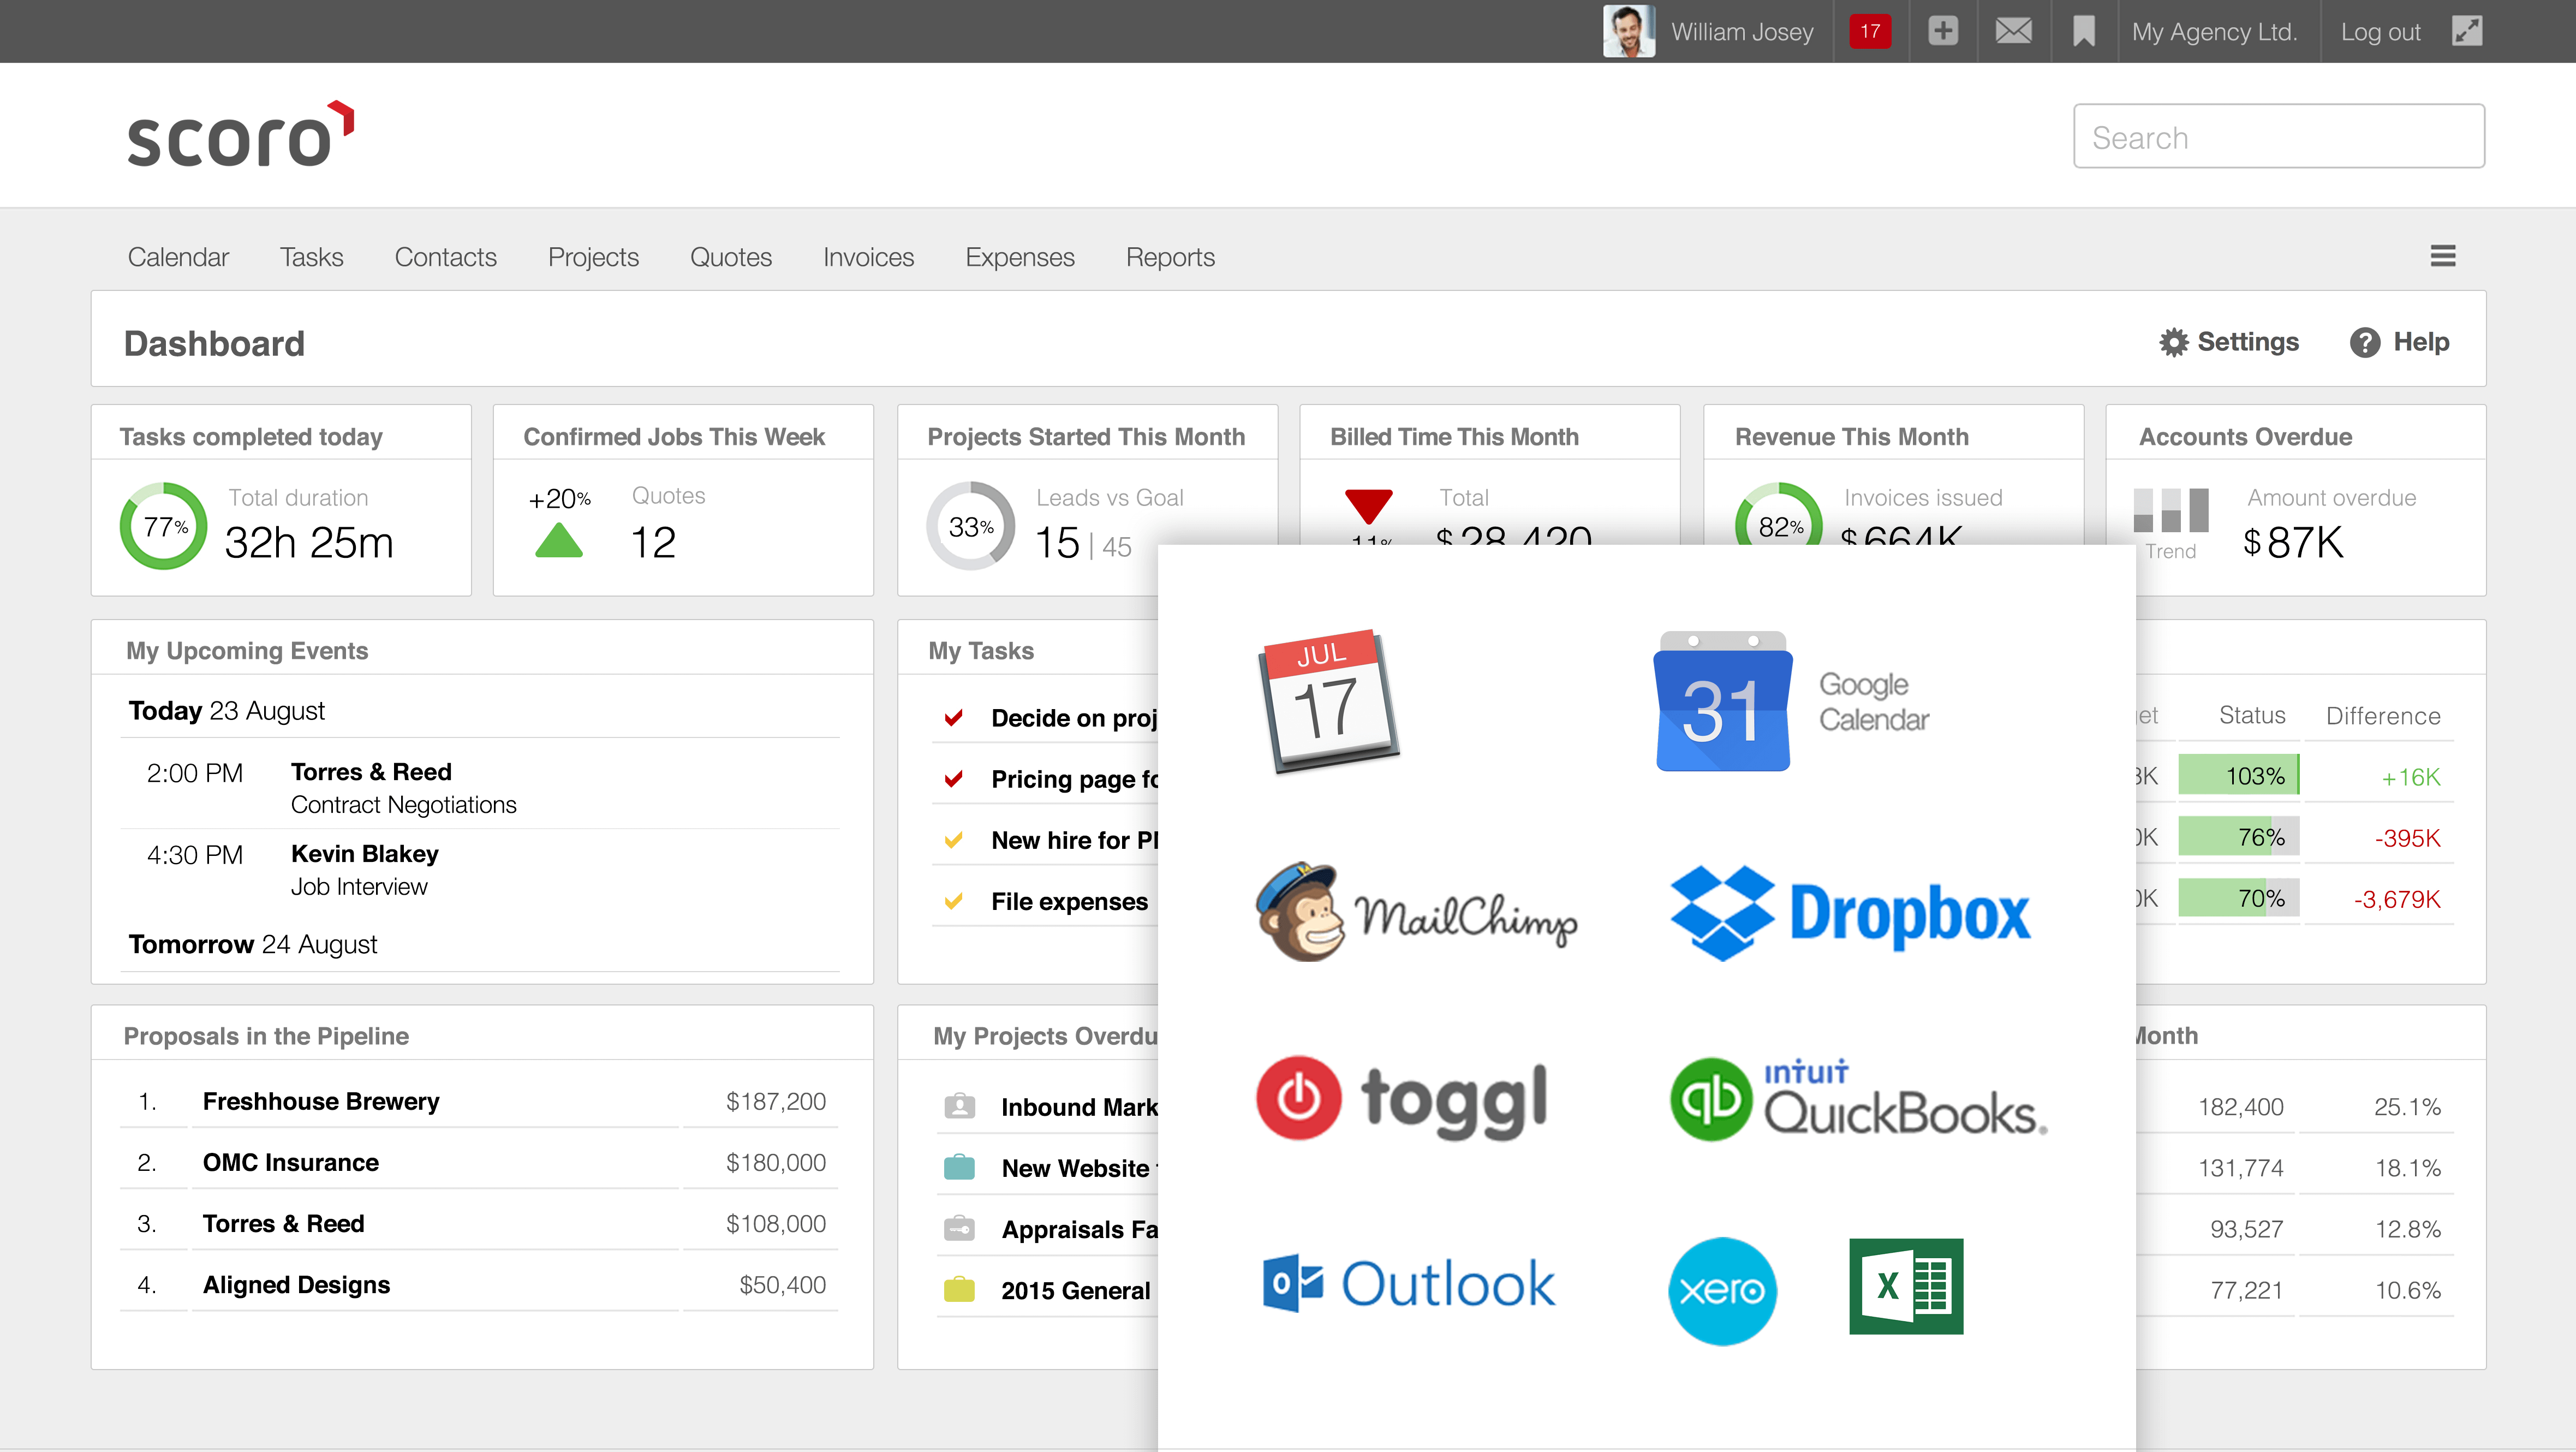Click the Settings label text
Image resolution: width=2576 pixels, height=1452 pixels.
2248,342
